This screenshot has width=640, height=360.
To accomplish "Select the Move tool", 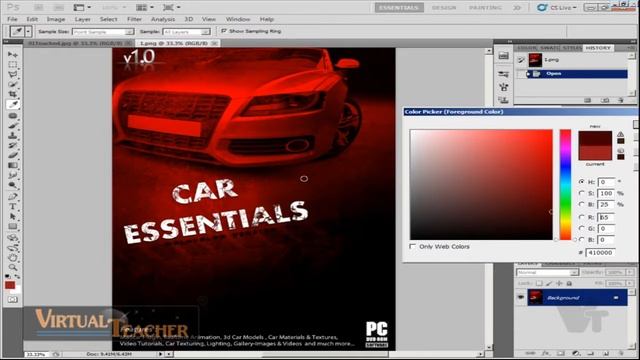I will (x=13, y=55).
